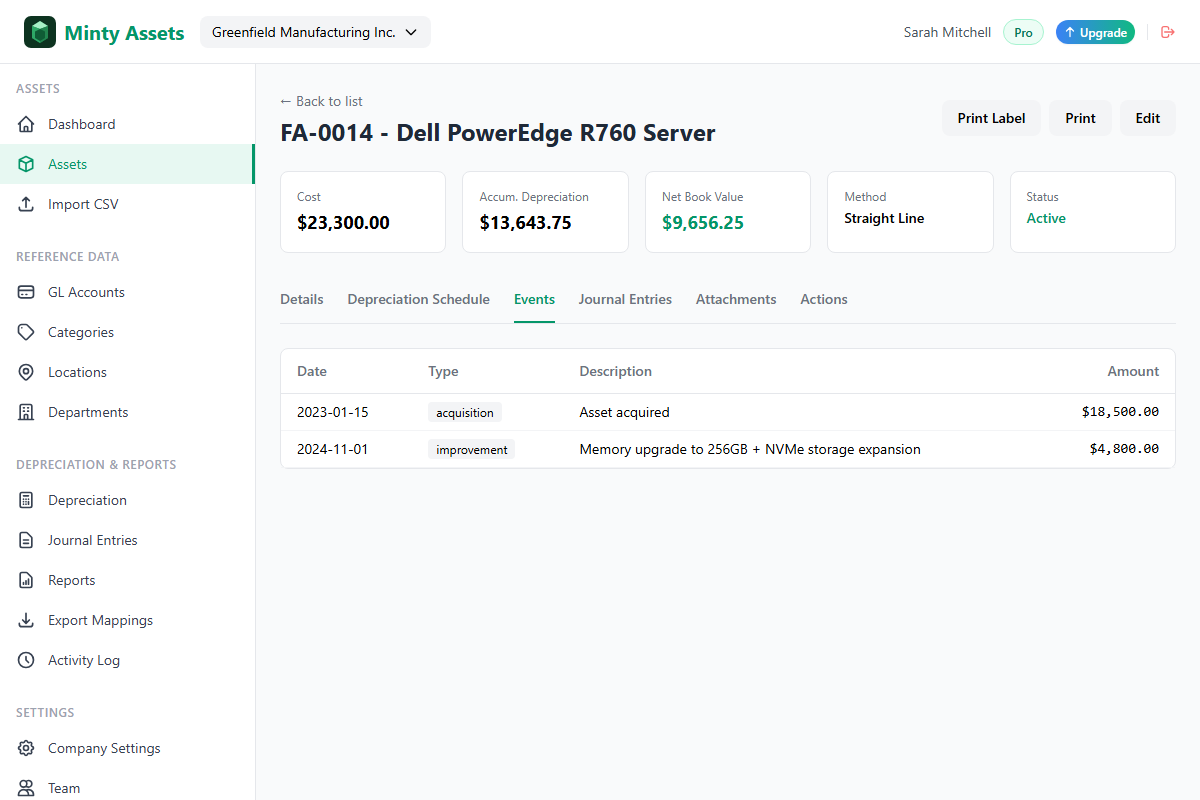The image size is (1200, 800).
Task: Open the Actions tab
Action: click(824, 299)
